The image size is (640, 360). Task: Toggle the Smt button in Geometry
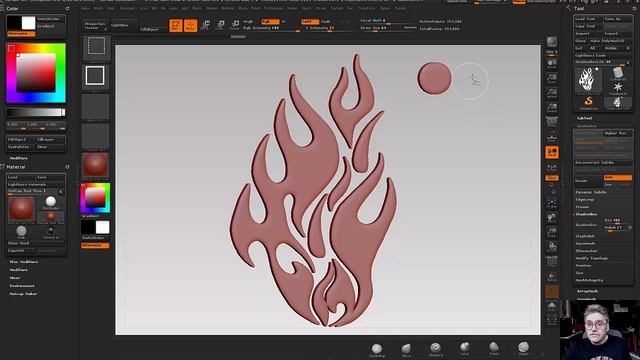coord(618,178)
